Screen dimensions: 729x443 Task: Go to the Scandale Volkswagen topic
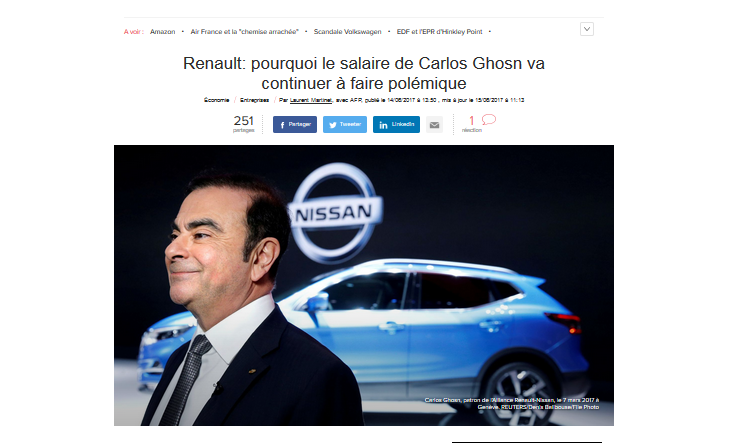click(347, 32)
